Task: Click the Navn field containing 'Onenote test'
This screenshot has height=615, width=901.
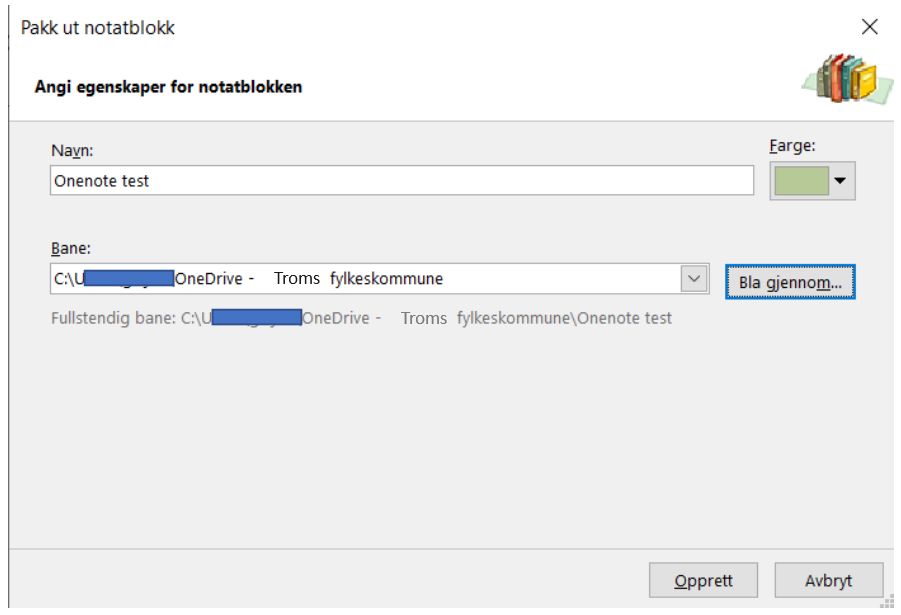Action: pos(402,180)
